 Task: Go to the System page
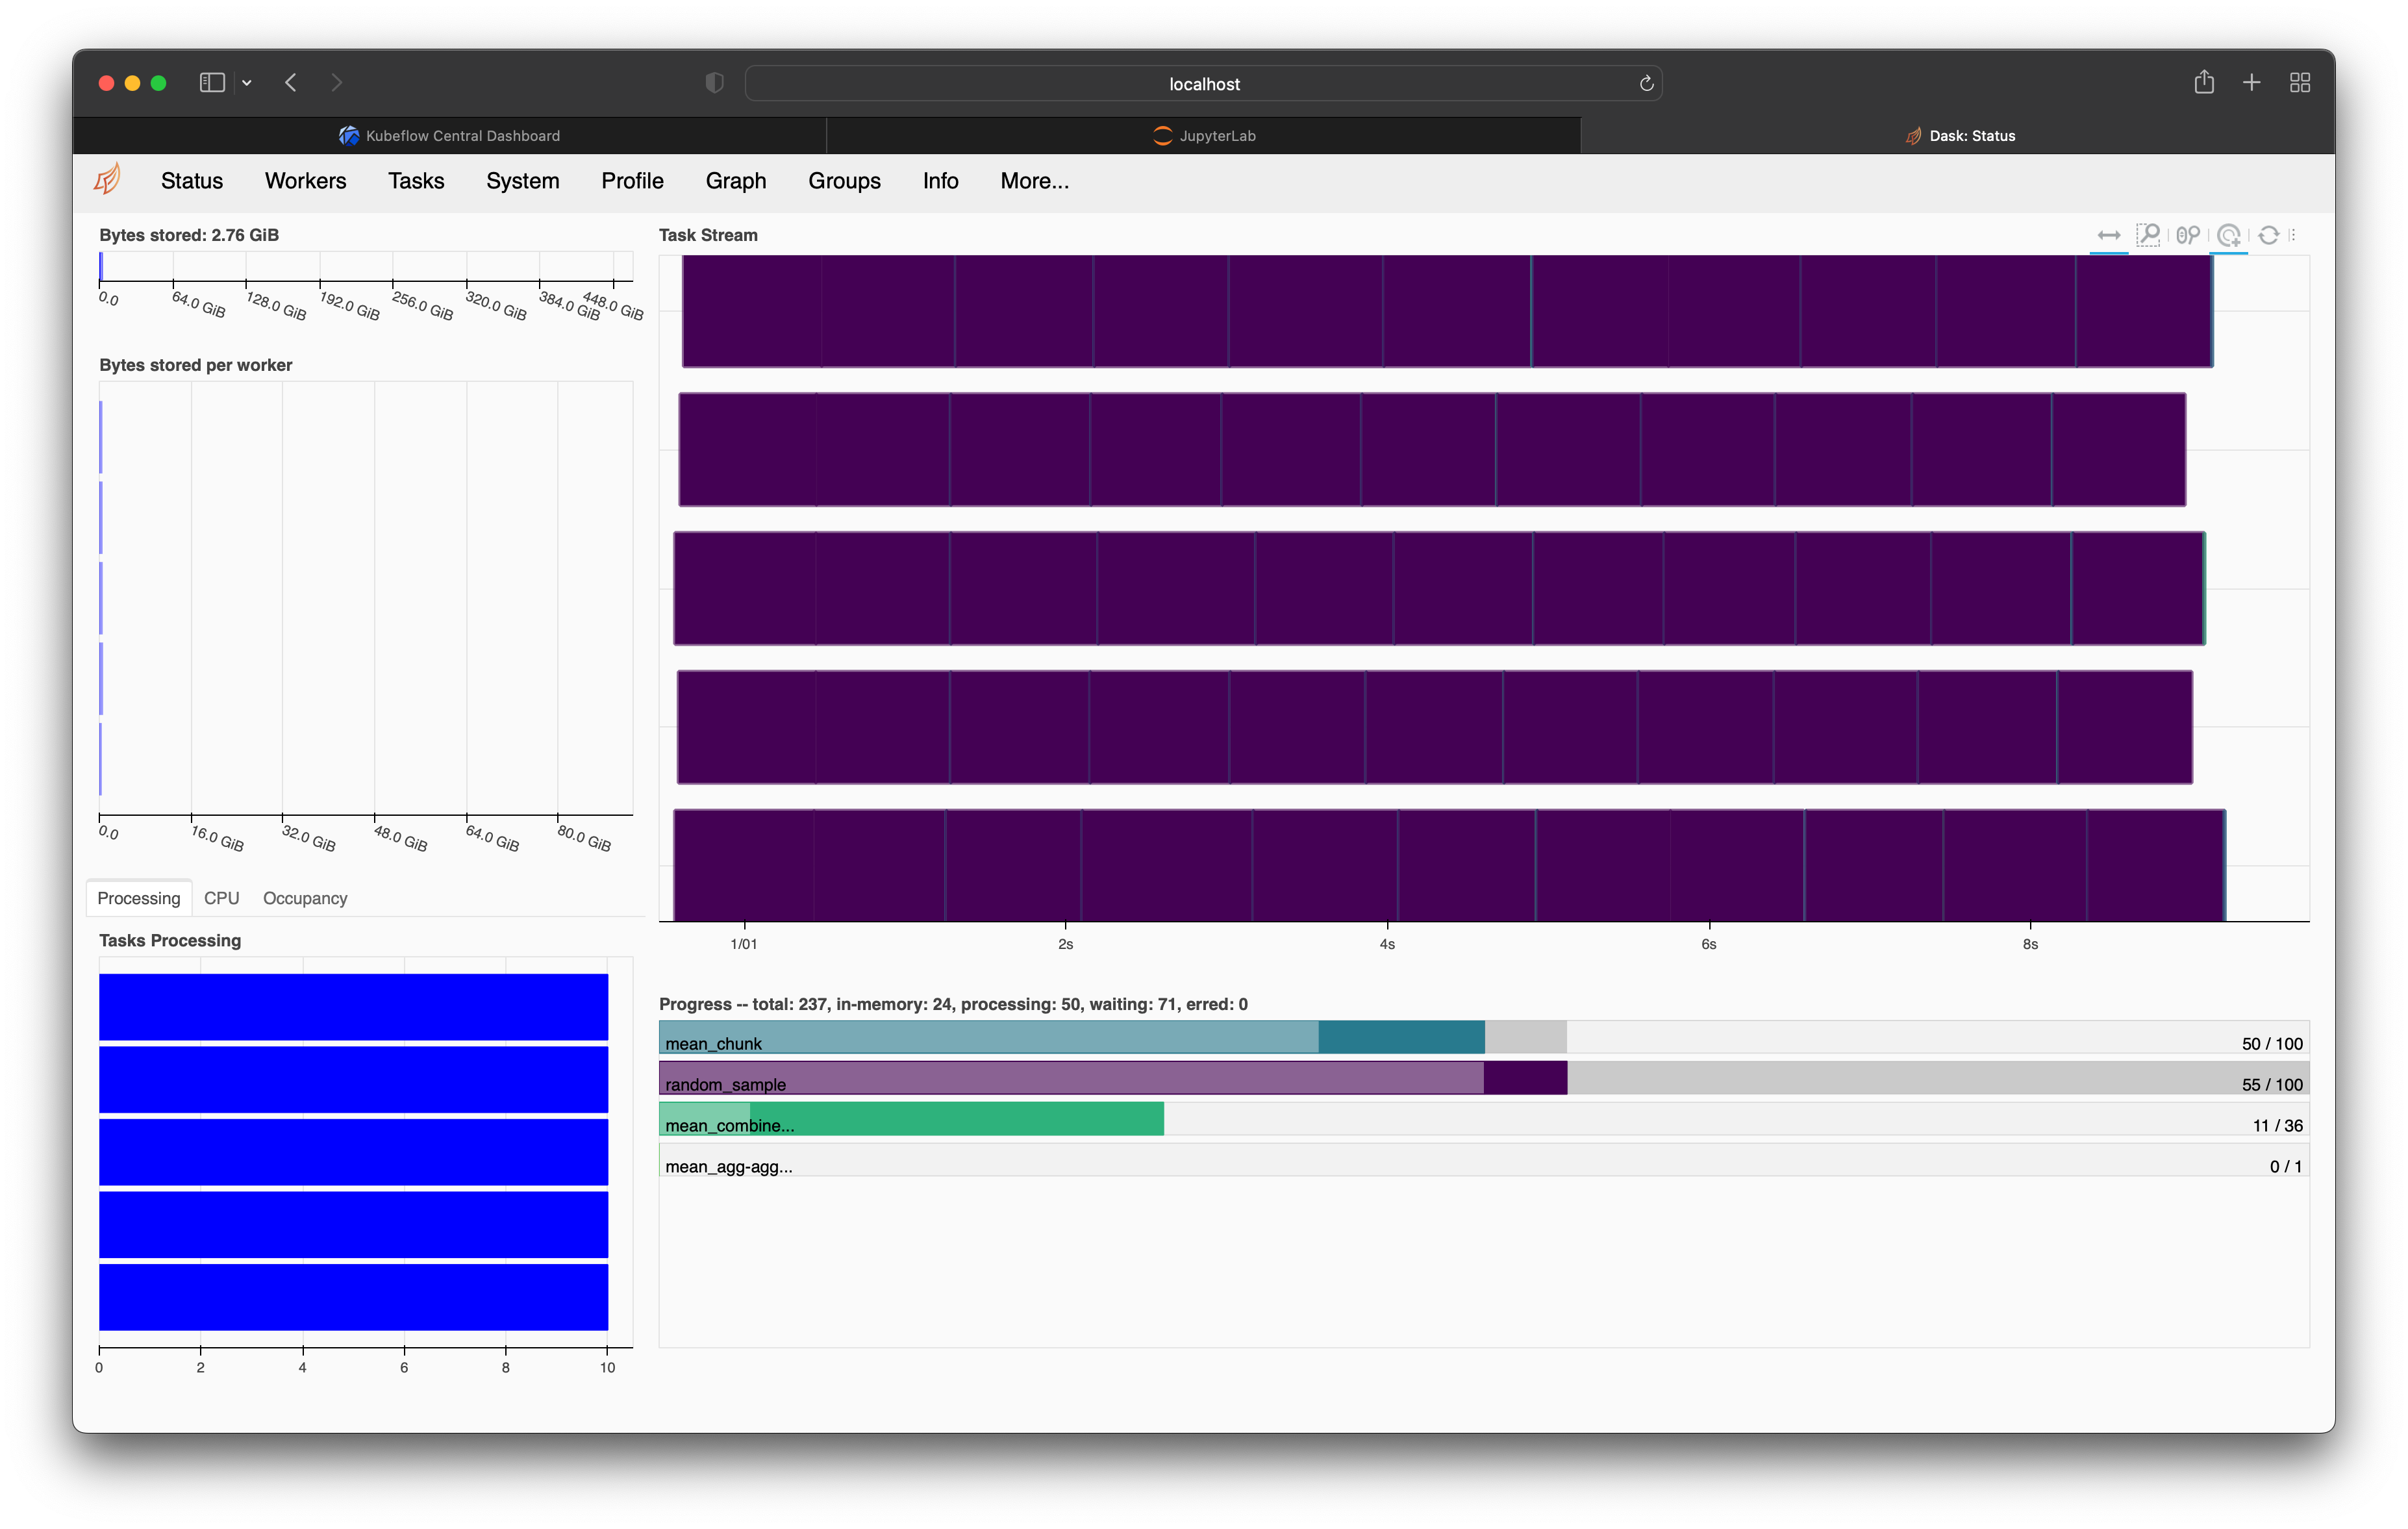(x=522, y=181)
